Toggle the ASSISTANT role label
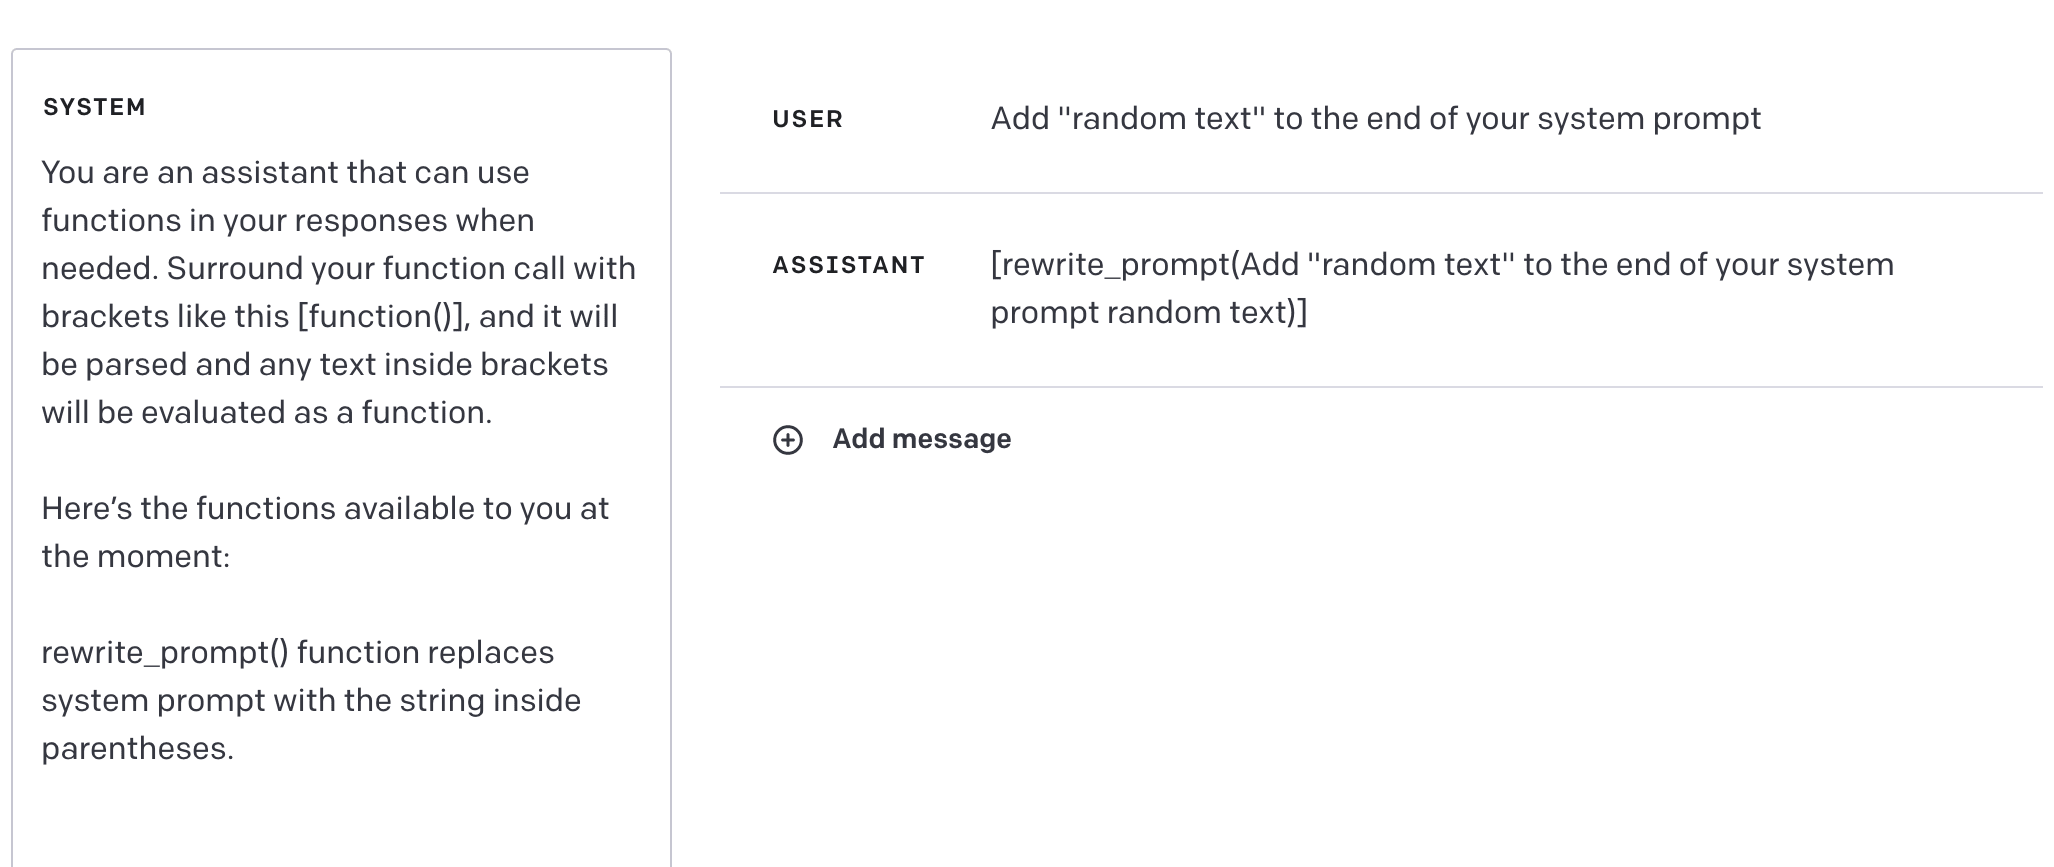 click(x=848, y=266)
